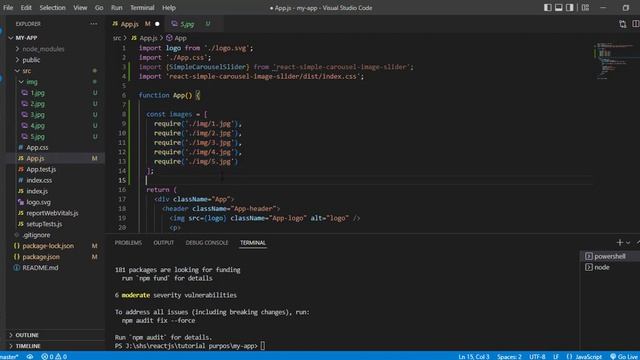Open the Selection menu
The width and height of the screenshot is (640, 360).
pyautogui.click(x=52, y=8)
